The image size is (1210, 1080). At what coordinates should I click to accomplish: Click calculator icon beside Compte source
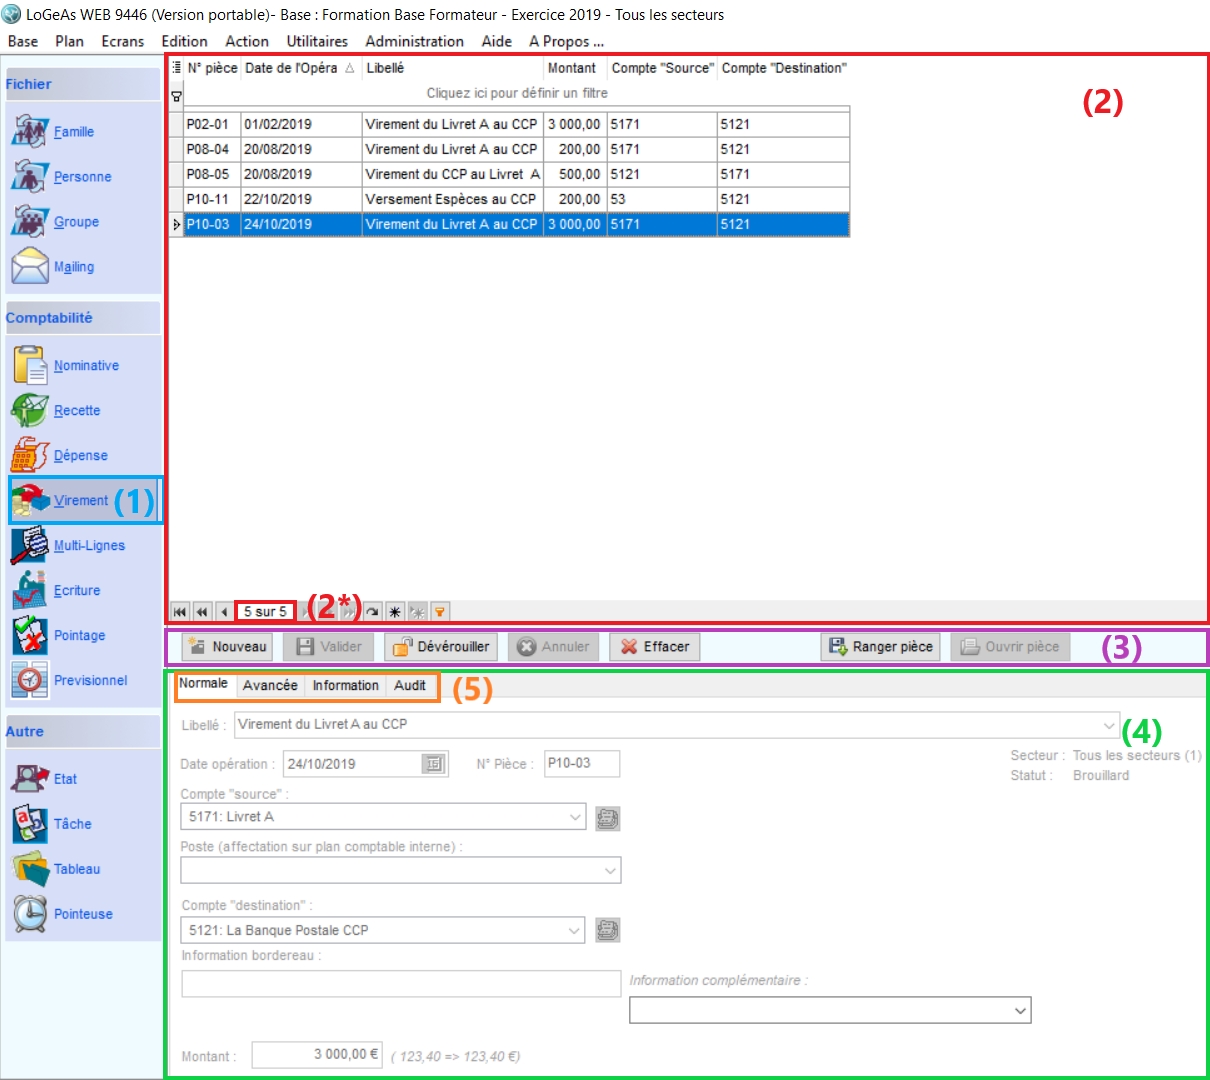click(607, 818)
